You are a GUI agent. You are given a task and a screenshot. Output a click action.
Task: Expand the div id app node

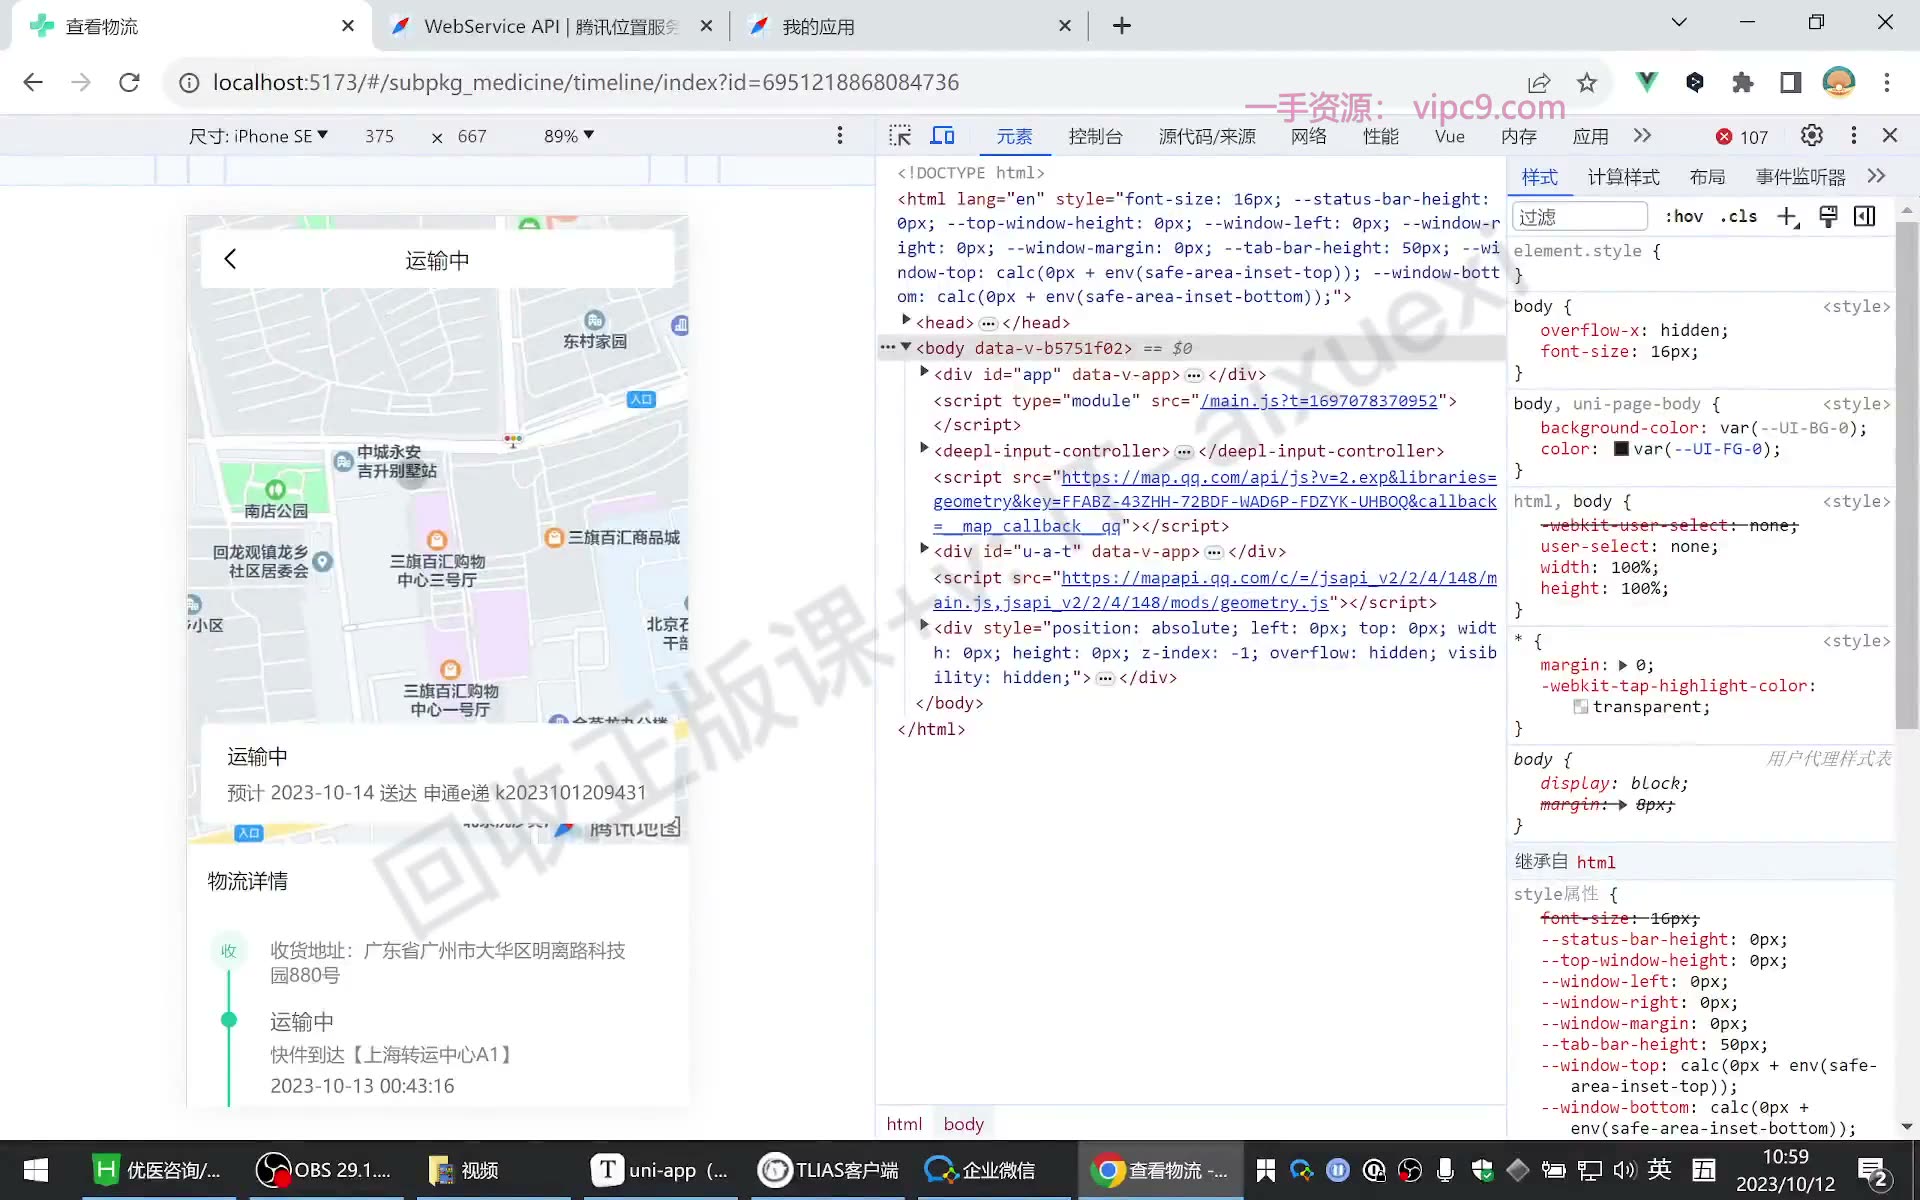click(924, 373)
